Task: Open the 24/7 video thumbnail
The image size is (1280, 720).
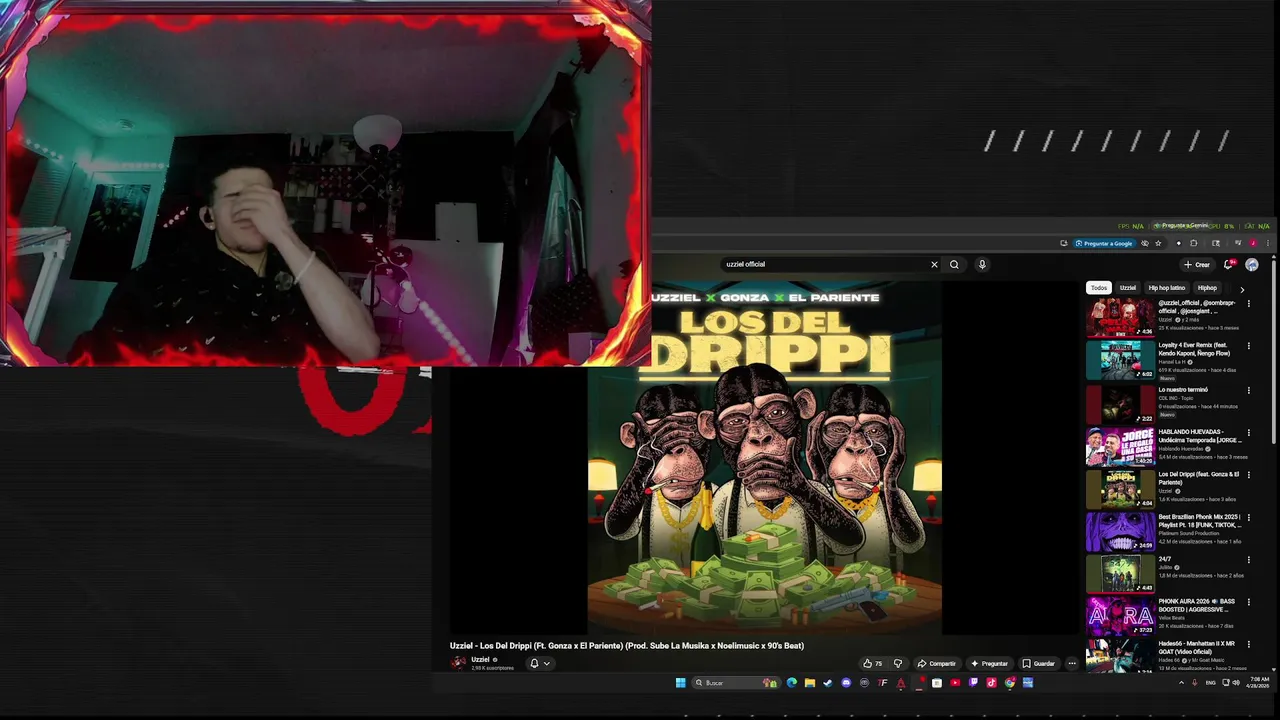Action: (x=1121, y=574)
